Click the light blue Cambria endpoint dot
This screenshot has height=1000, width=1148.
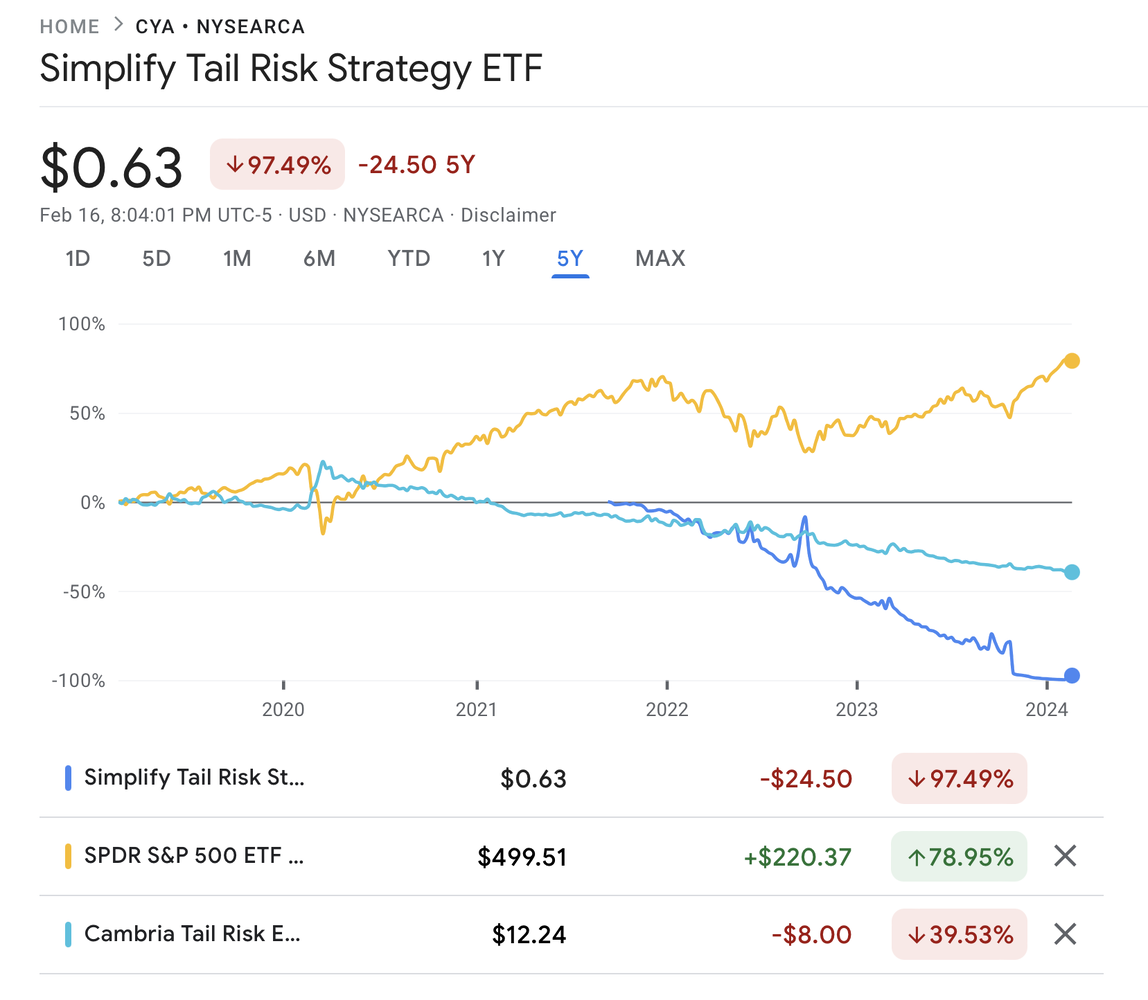pyautogui.click(x=1071, y=572)
